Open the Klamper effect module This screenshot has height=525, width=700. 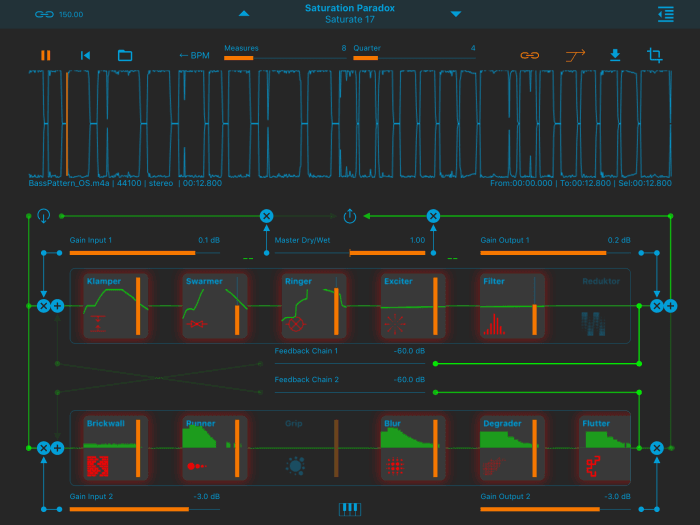pos(116,306)
